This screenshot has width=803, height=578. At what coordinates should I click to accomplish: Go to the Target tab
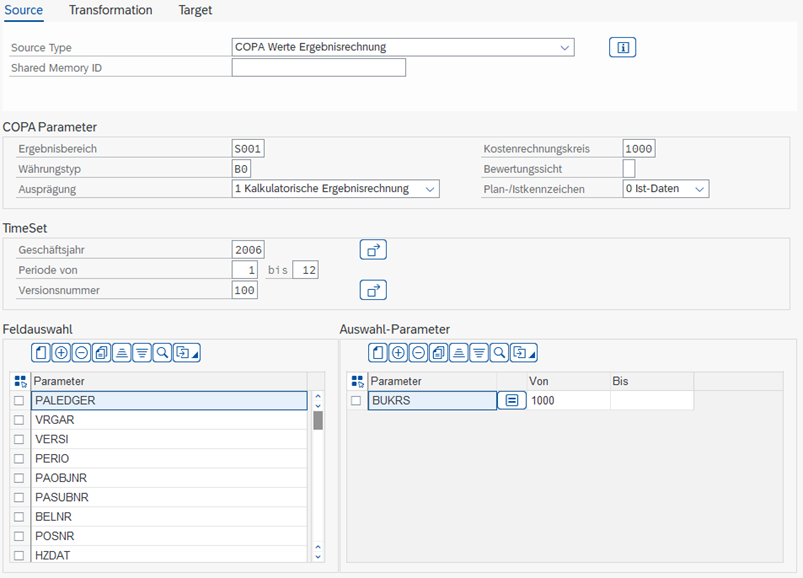click(195, 10)
